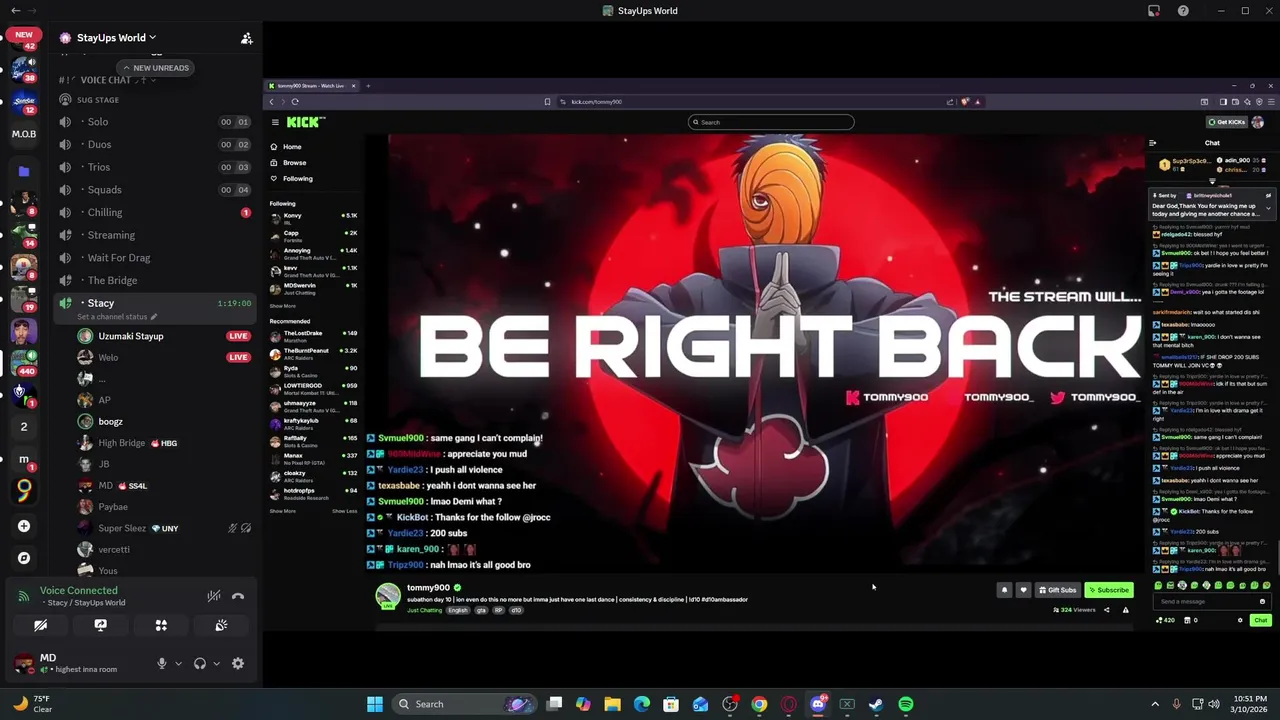Toggle Discord noise suppression icon

214,596
